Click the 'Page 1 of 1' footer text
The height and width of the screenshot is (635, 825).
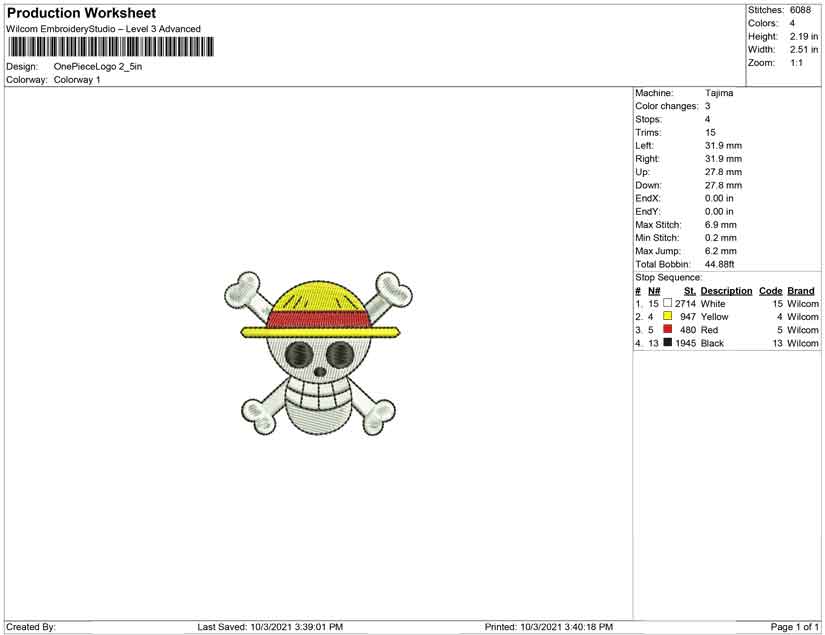pos(794,627)
